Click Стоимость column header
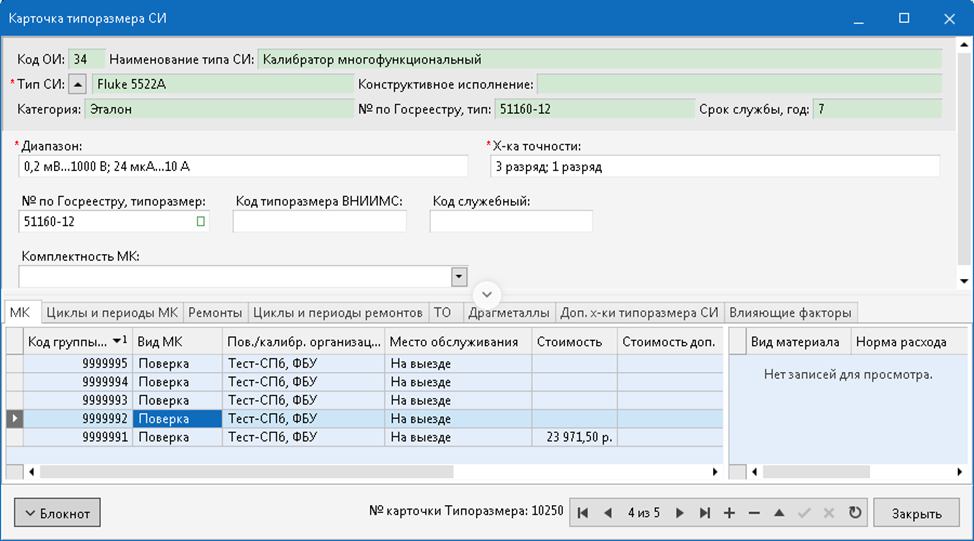974x541 pixels. coord(574,342)
